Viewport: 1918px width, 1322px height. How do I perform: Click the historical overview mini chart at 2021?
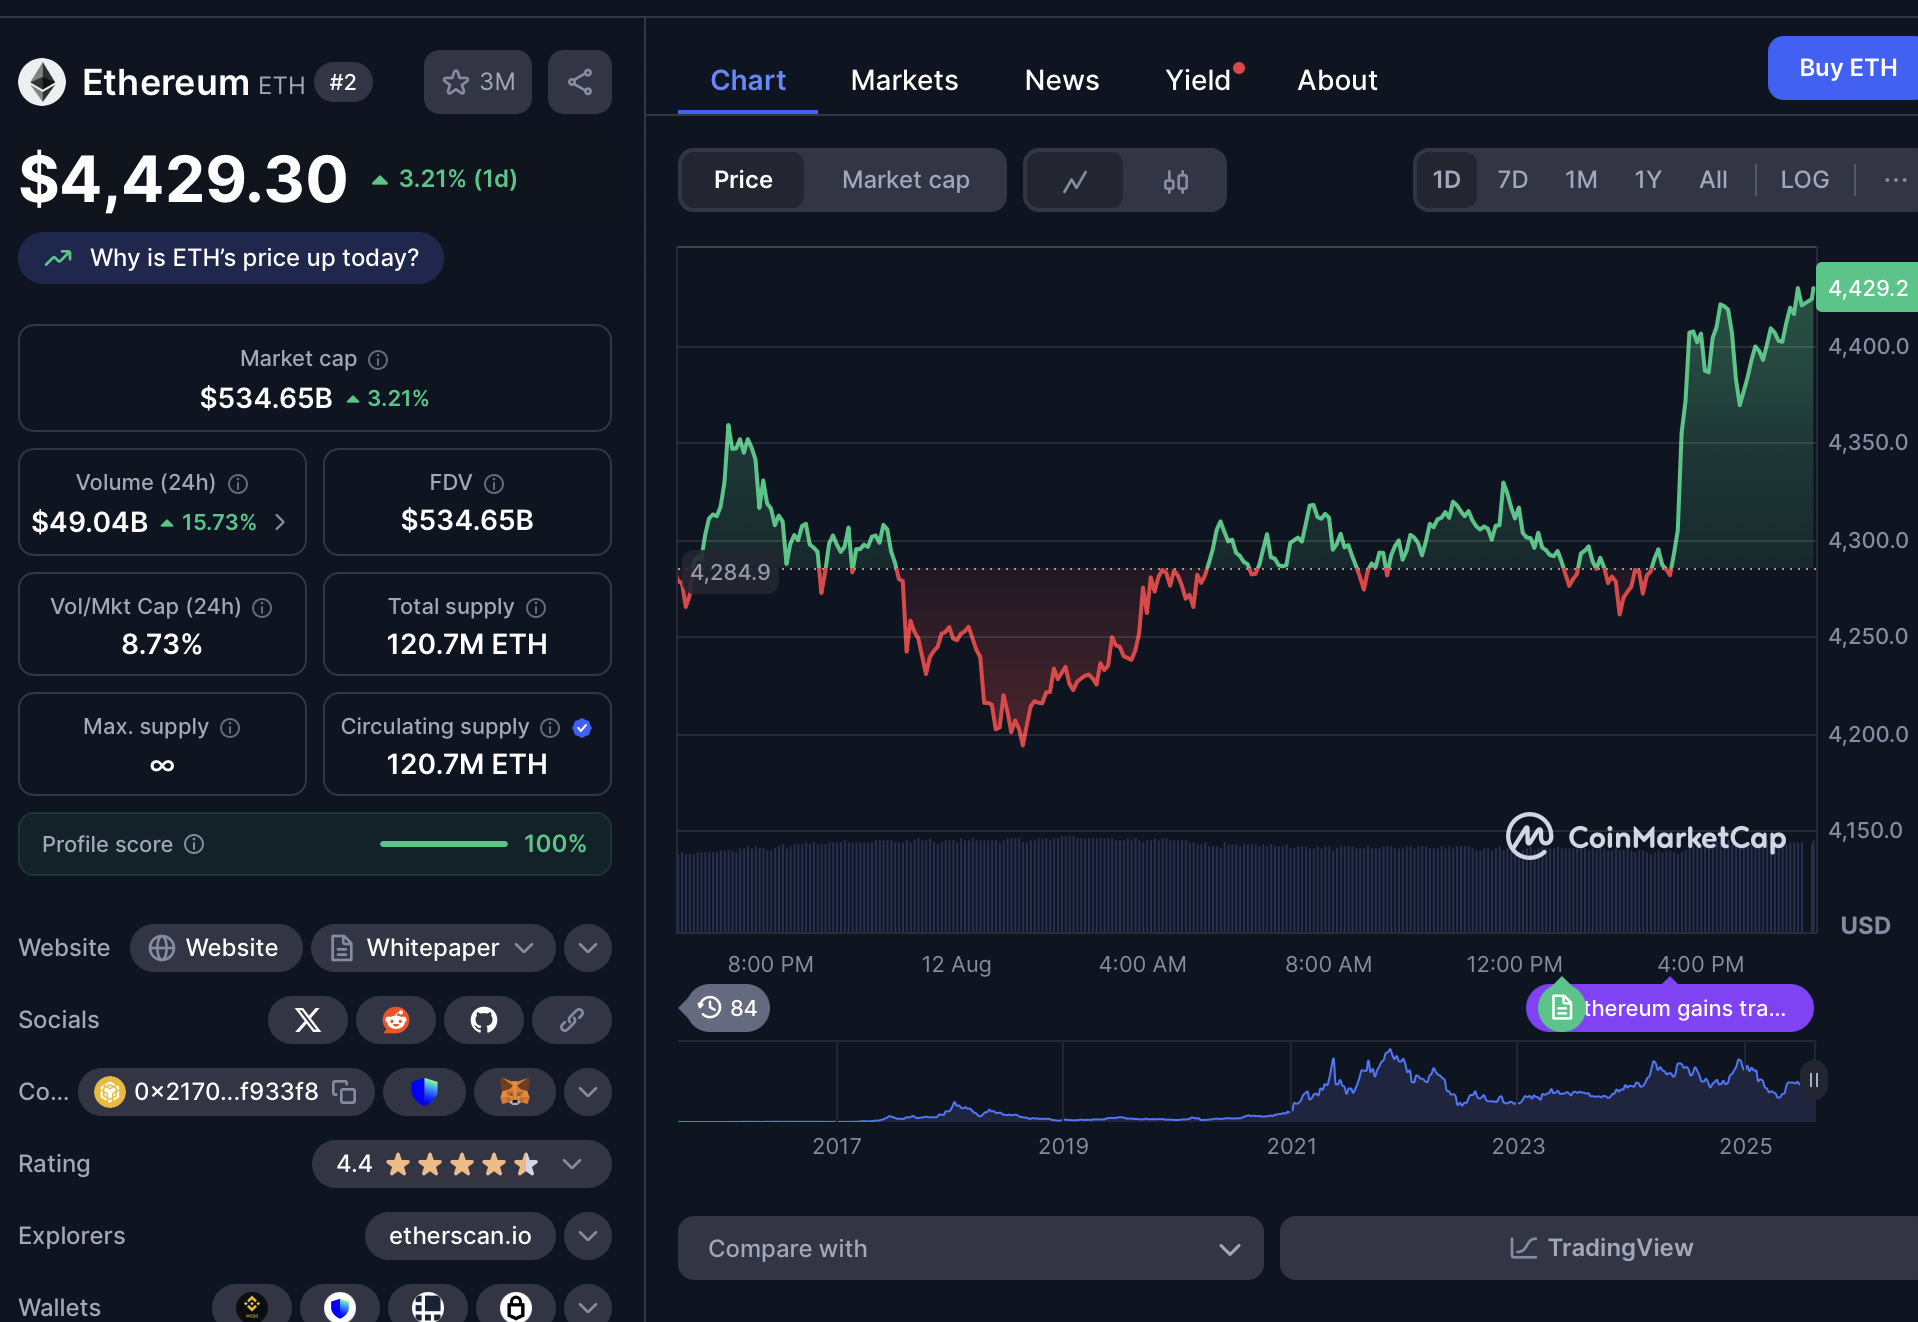pyautogui.click(x=1291, y=1082)
